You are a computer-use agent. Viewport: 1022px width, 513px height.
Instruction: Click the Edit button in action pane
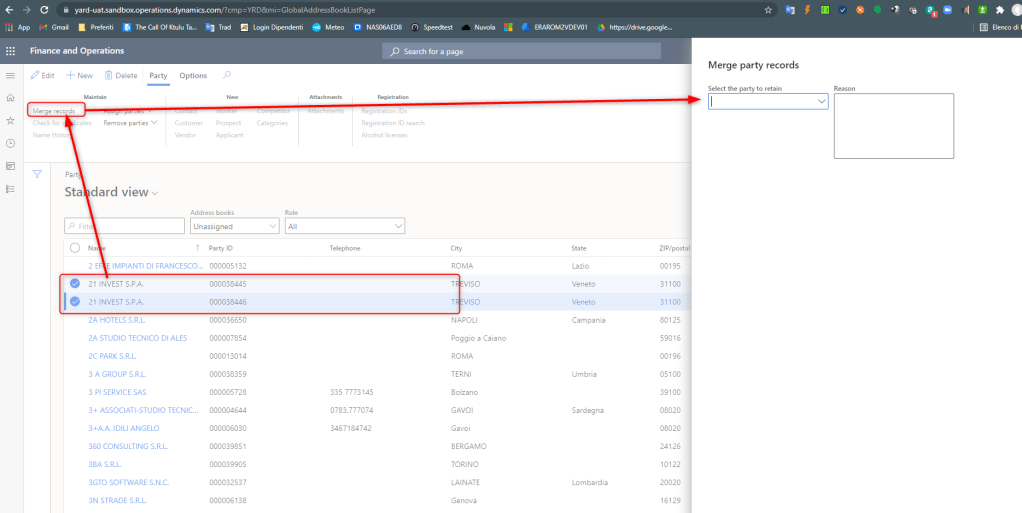click(x=42, y=76)
